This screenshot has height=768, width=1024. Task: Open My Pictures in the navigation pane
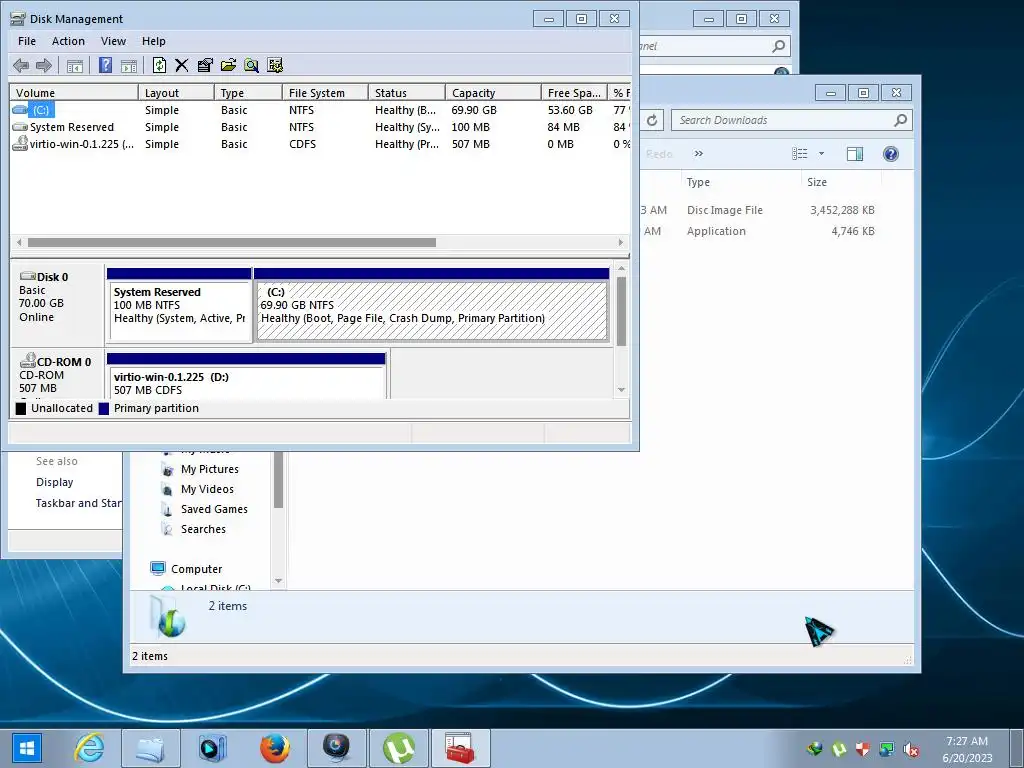click(210, 469)
